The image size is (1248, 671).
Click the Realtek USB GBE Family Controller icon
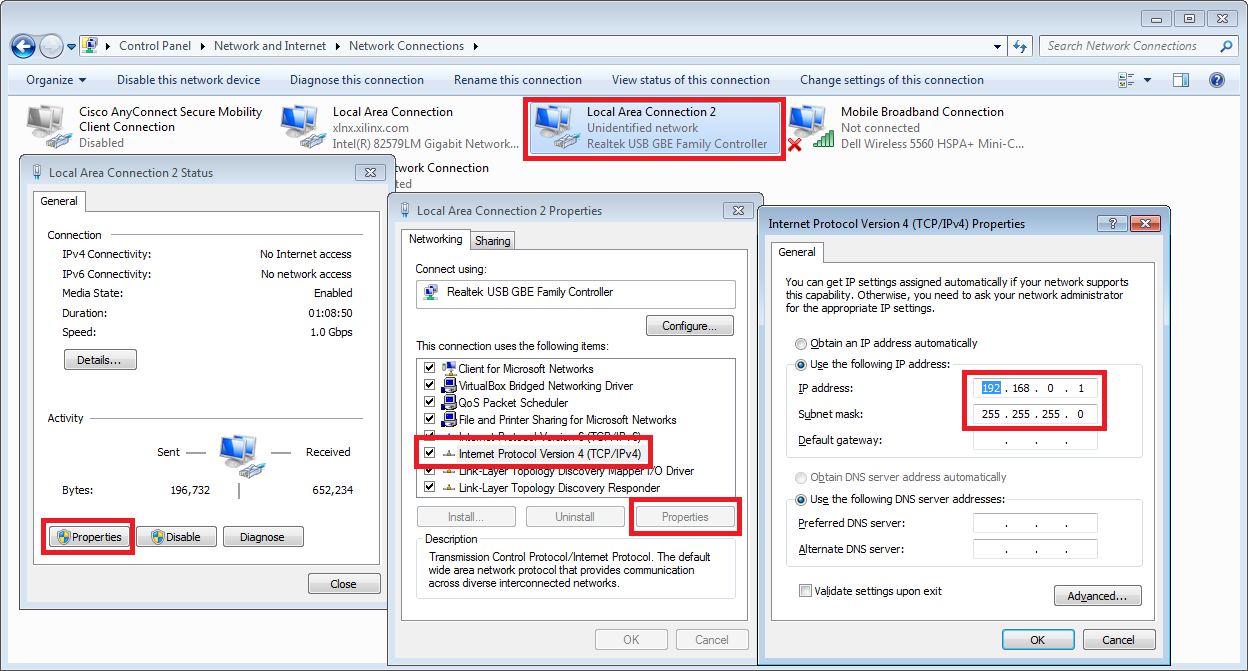coord(432,294)
